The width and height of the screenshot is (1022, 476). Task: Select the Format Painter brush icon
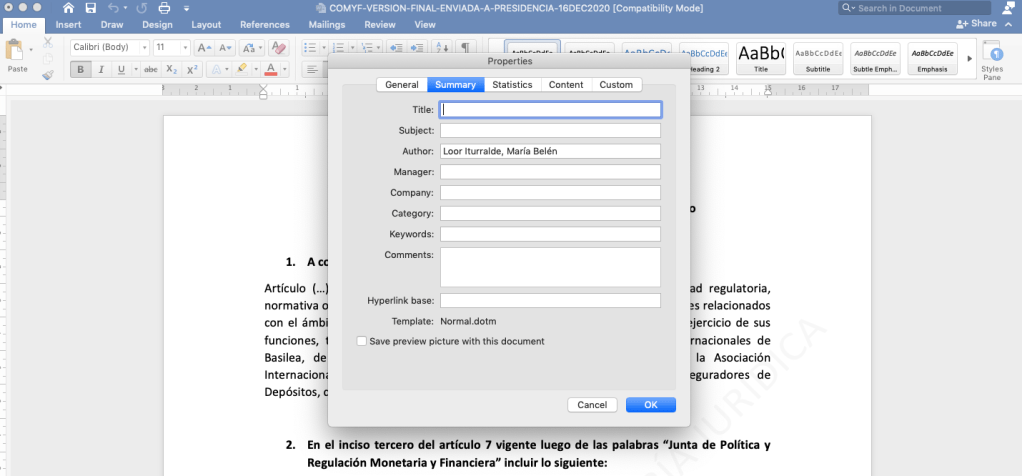tap(48, 74)
